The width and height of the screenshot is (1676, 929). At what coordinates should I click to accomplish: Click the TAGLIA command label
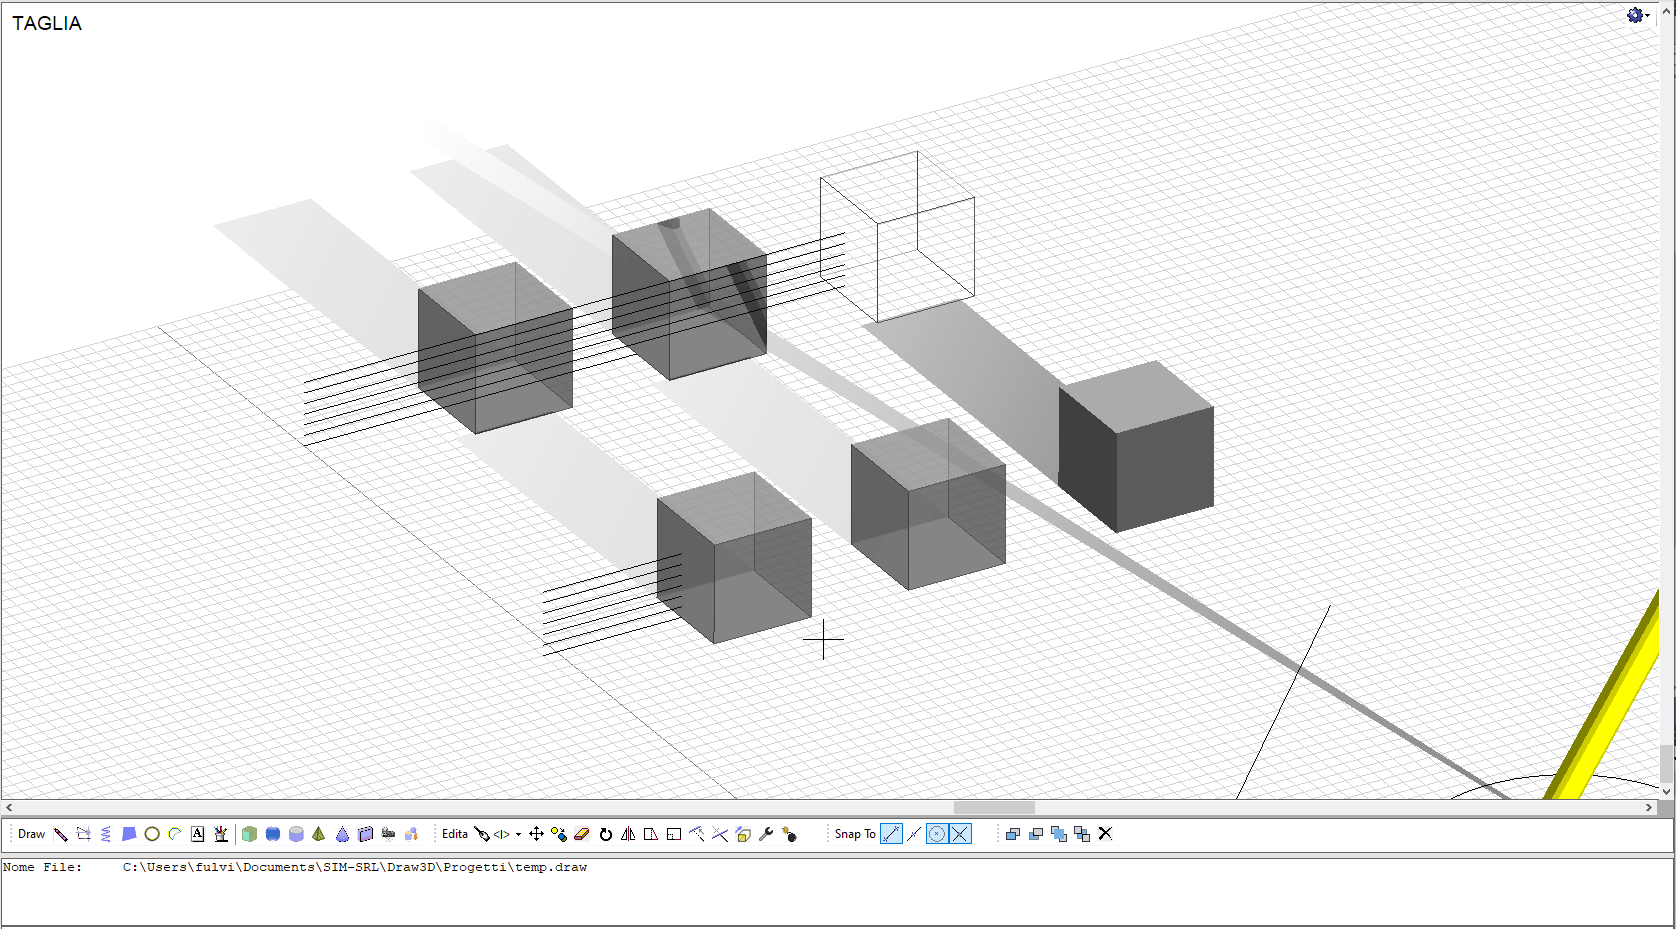click(47, 23)
